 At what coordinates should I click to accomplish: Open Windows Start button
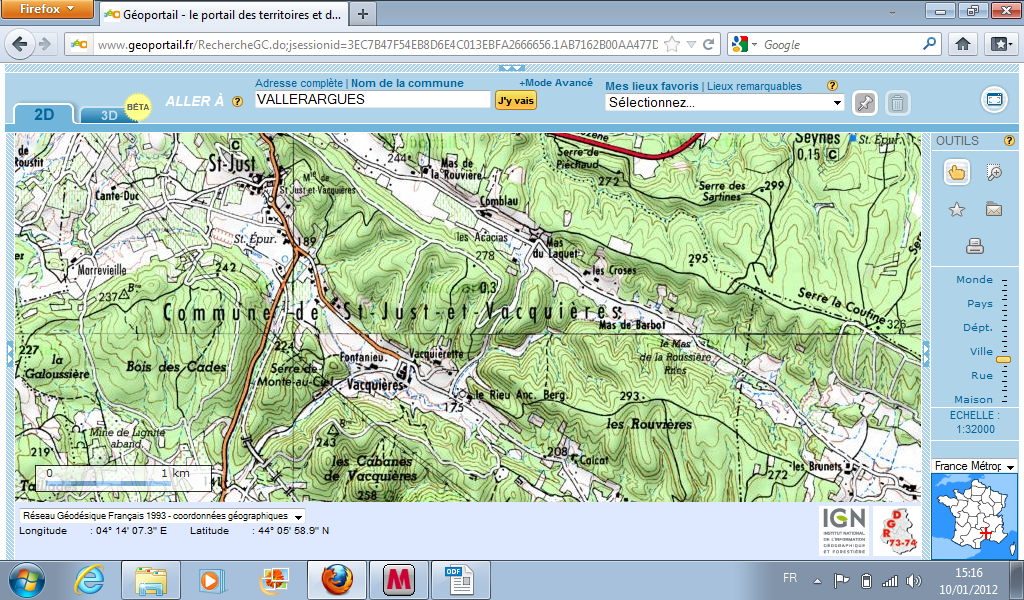pyautogui.click(x=27, y=580)
